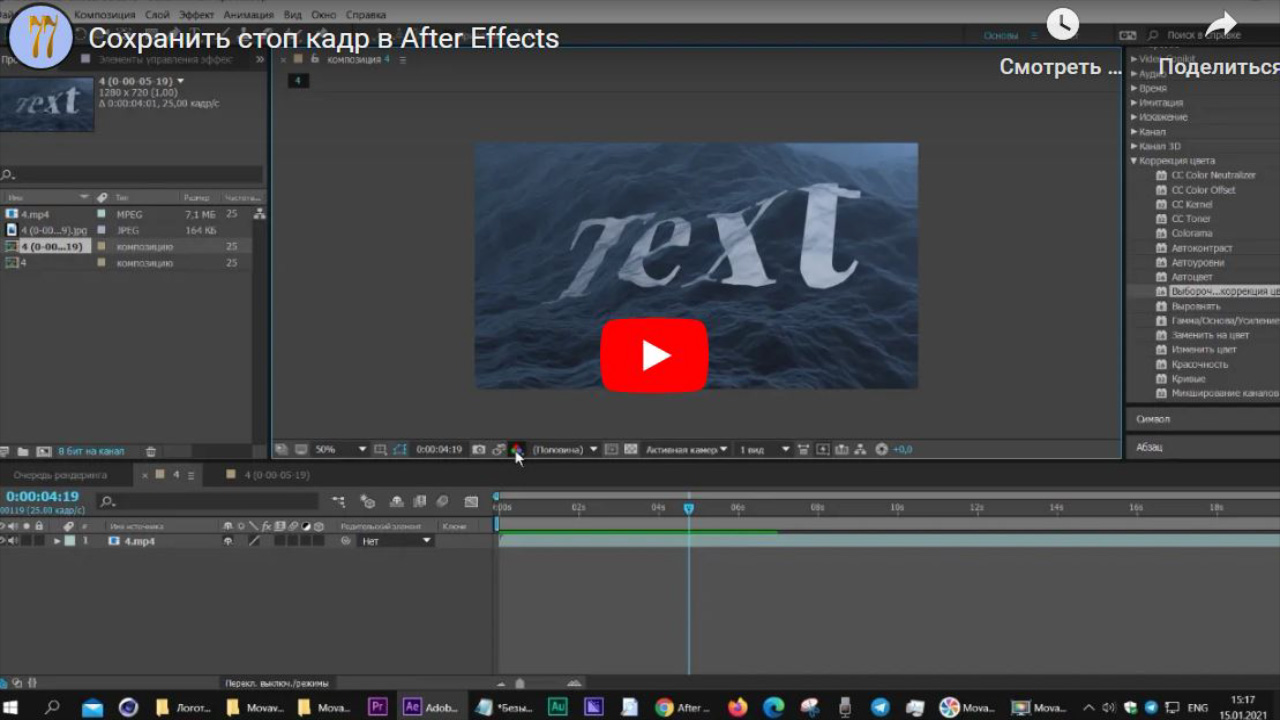Click the composition flowchart icon in viewer

861,450
